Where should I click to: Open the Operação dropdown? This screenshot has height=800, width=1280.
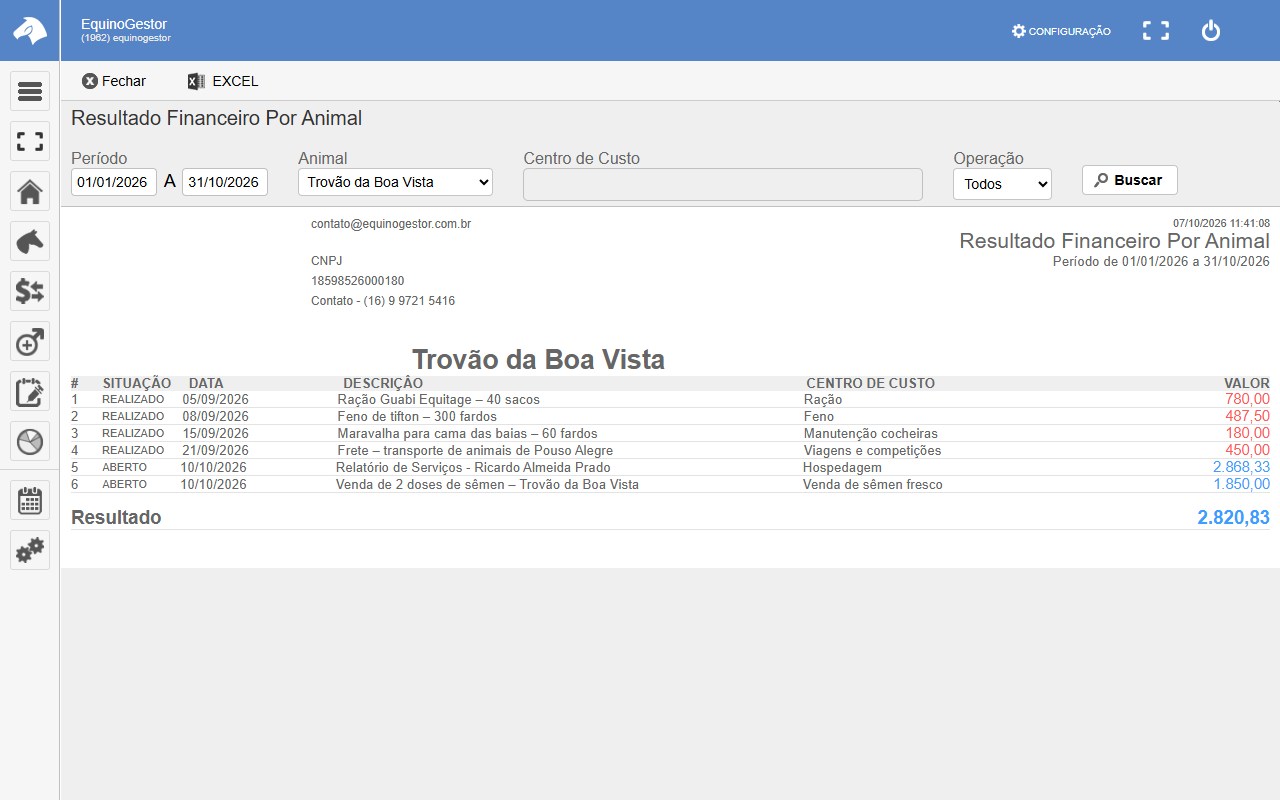[x=1002, y=184]
